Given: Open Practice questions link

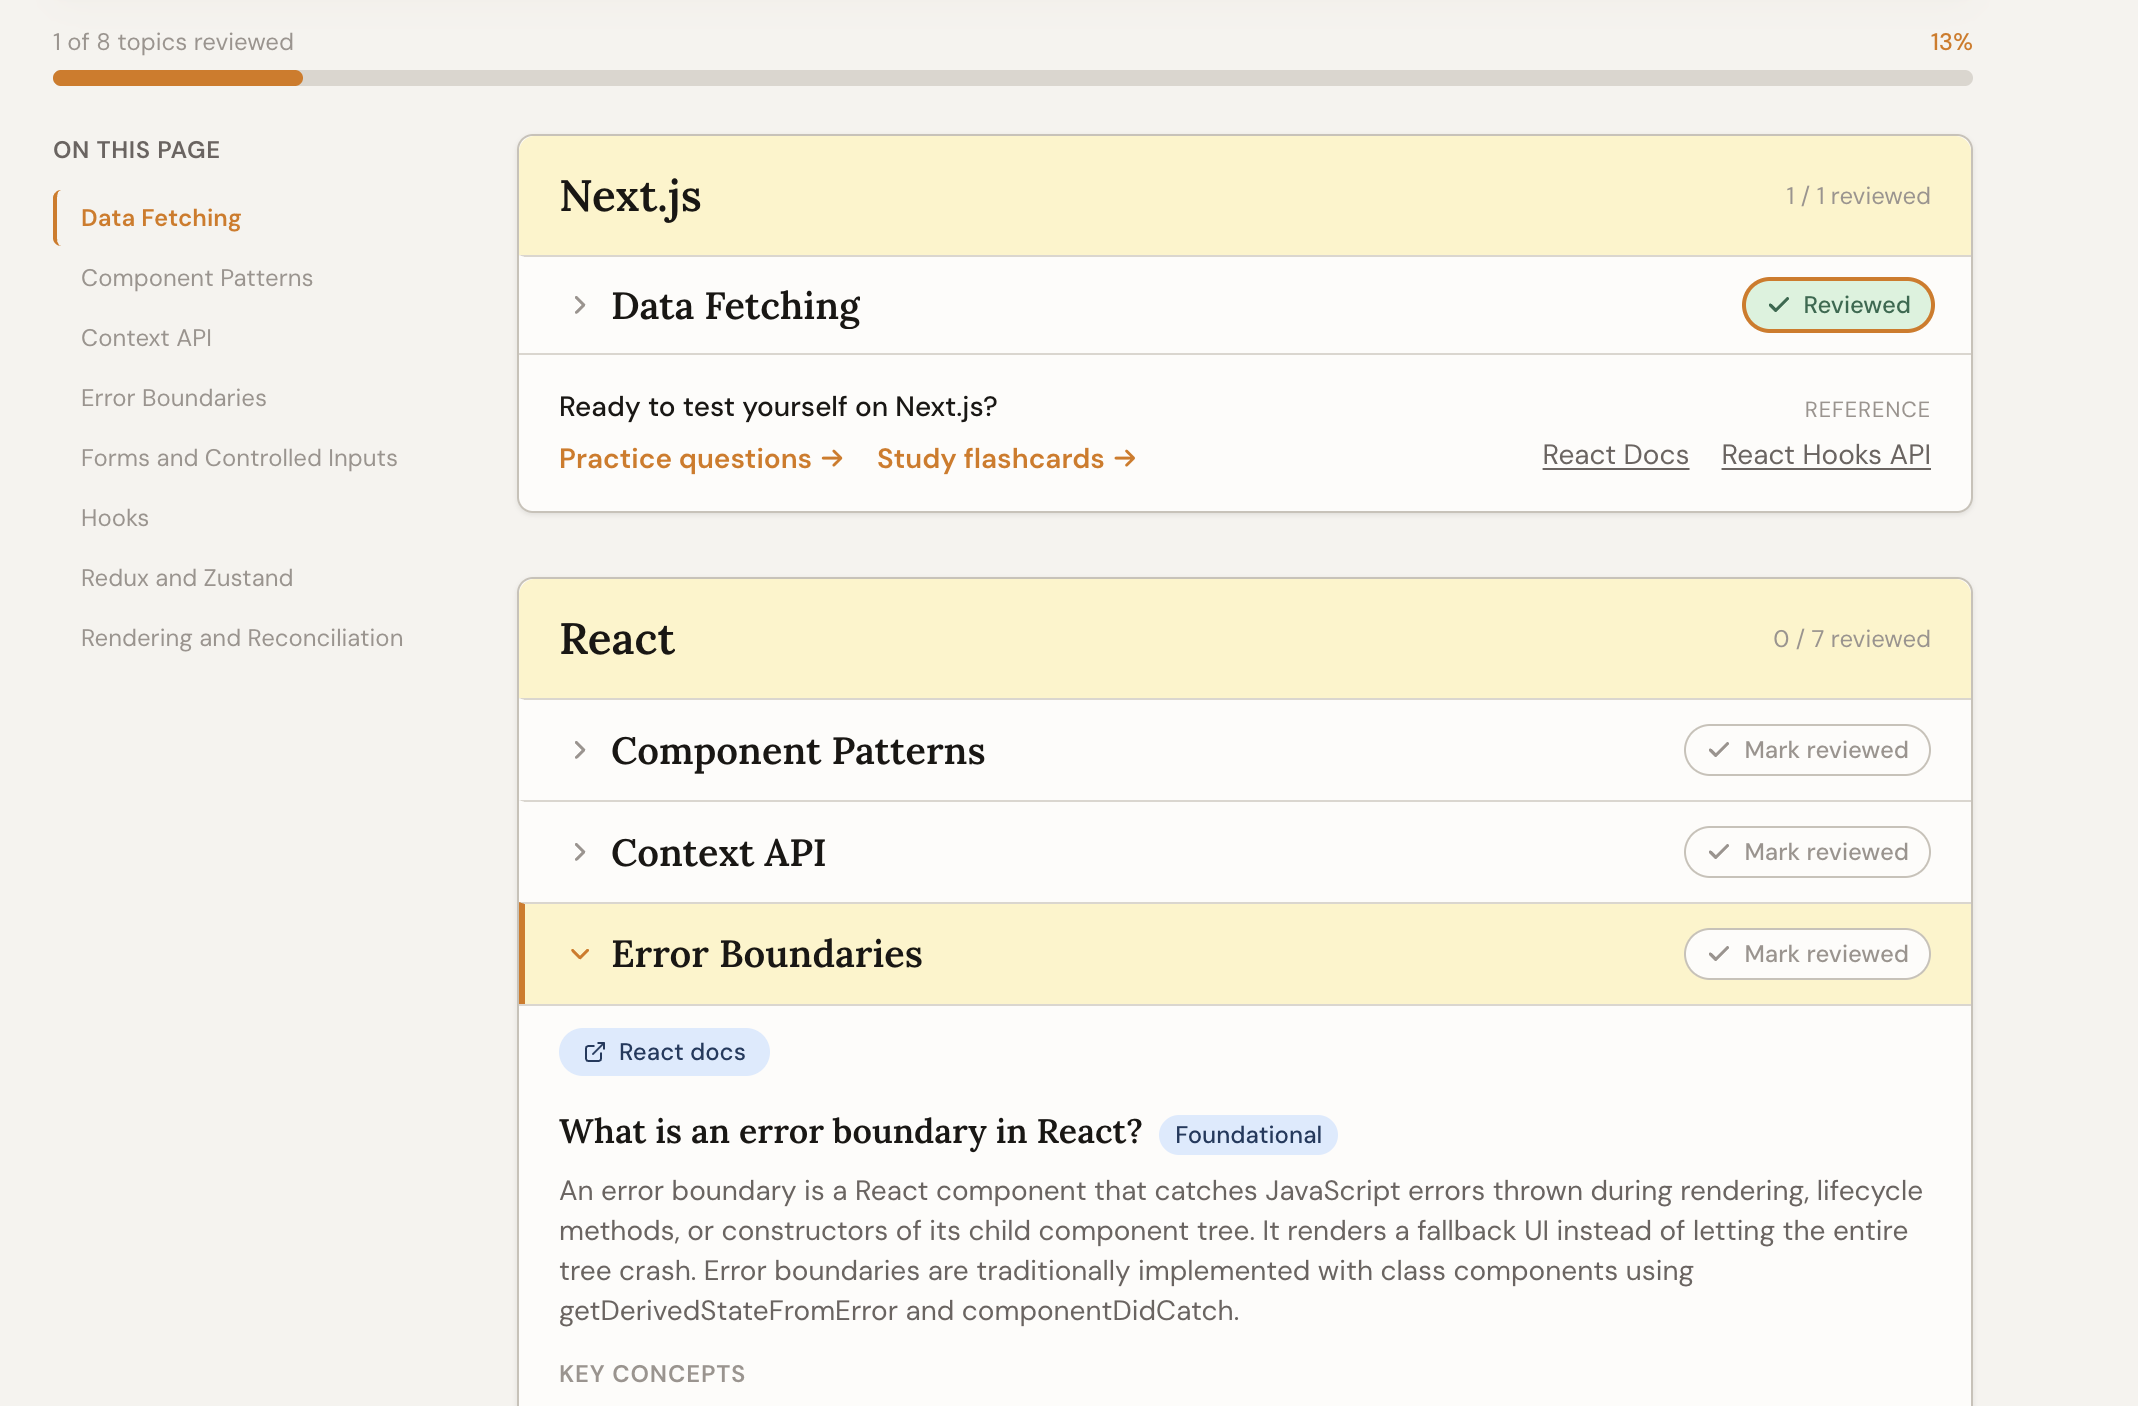Looking at the screenshot, I should [701, 458].
